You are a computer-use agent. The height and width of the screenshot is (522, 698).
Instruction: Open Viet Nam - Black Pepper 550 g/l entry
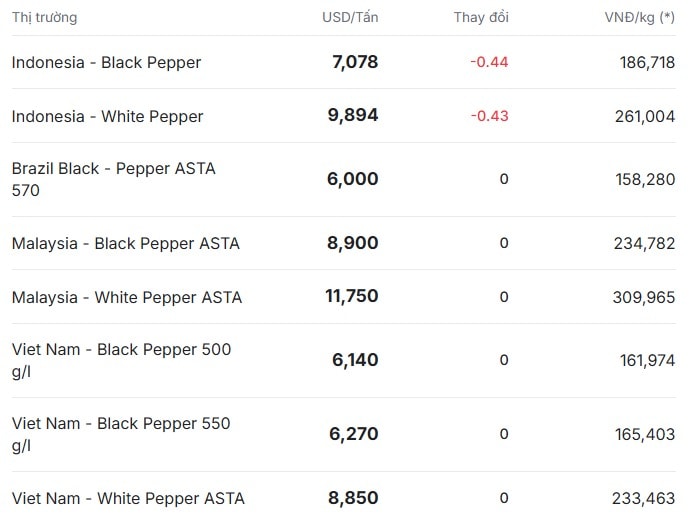121,434
